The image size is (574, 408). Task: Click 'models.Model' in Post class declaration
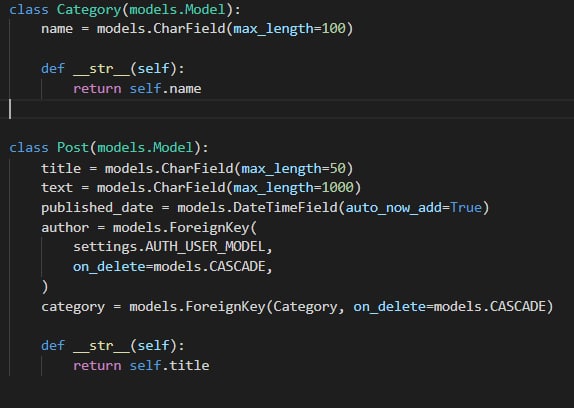[x=145, y=147]
